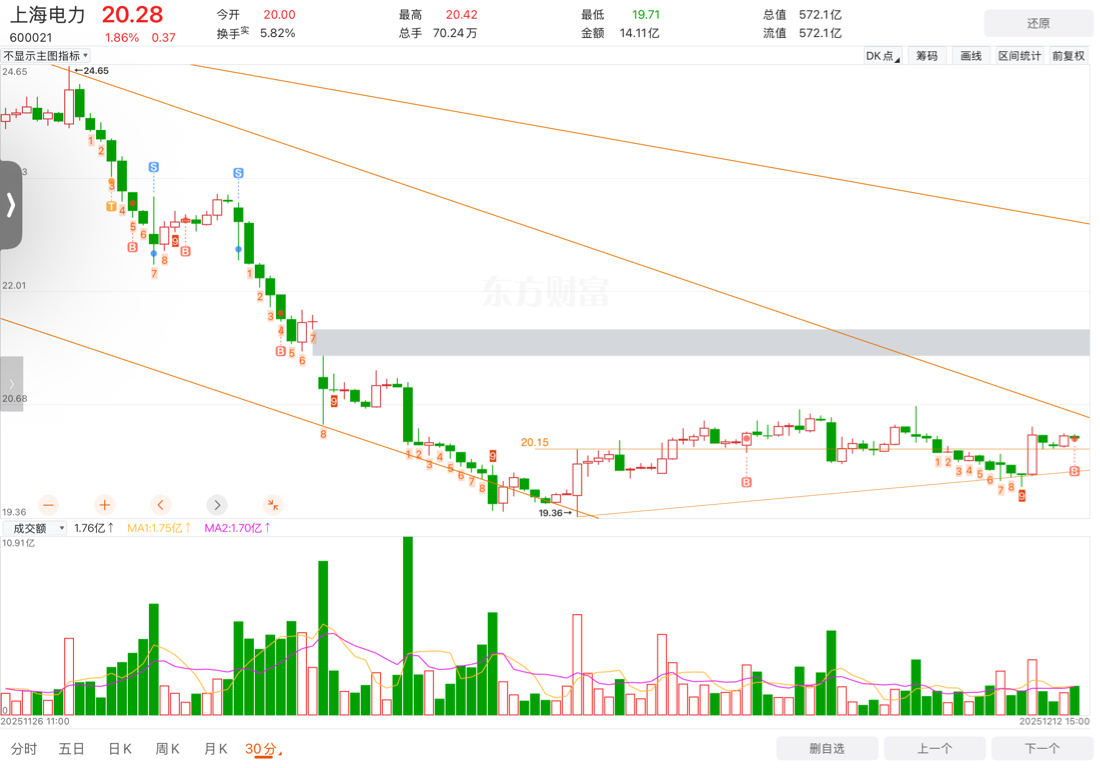
Task: Click the MA2:1.70亿 indicator label
Action: tap(237, 528)
